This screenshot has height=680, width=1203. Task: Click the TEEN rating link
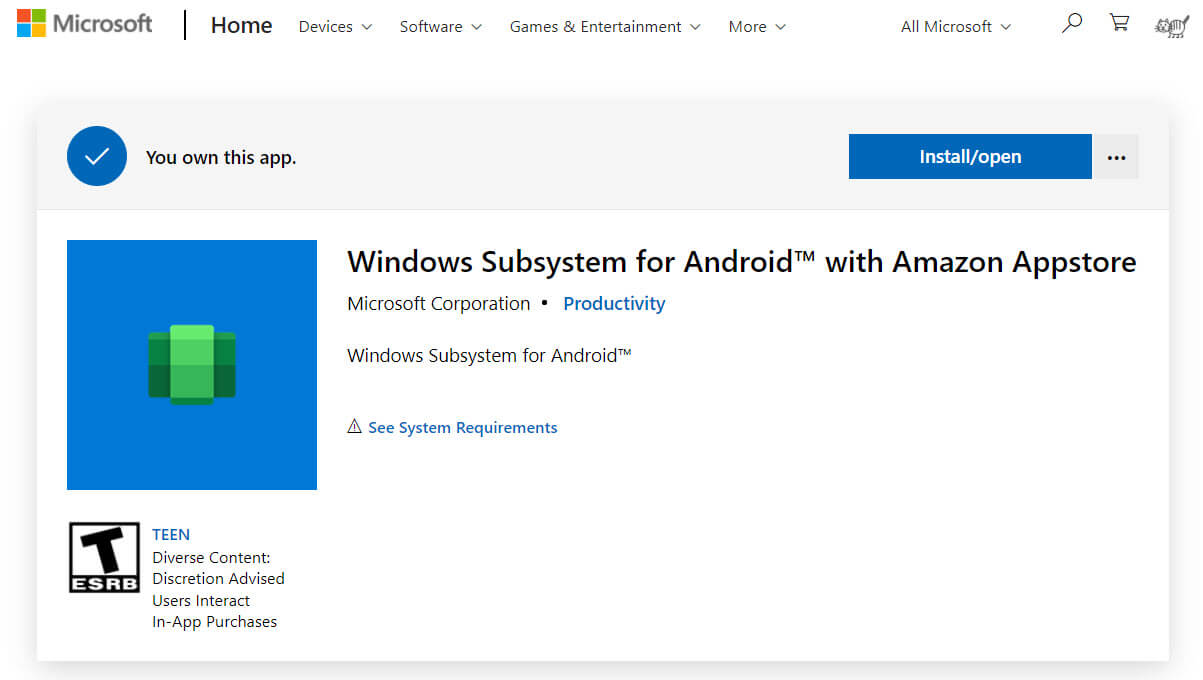[x=171, y=535]
